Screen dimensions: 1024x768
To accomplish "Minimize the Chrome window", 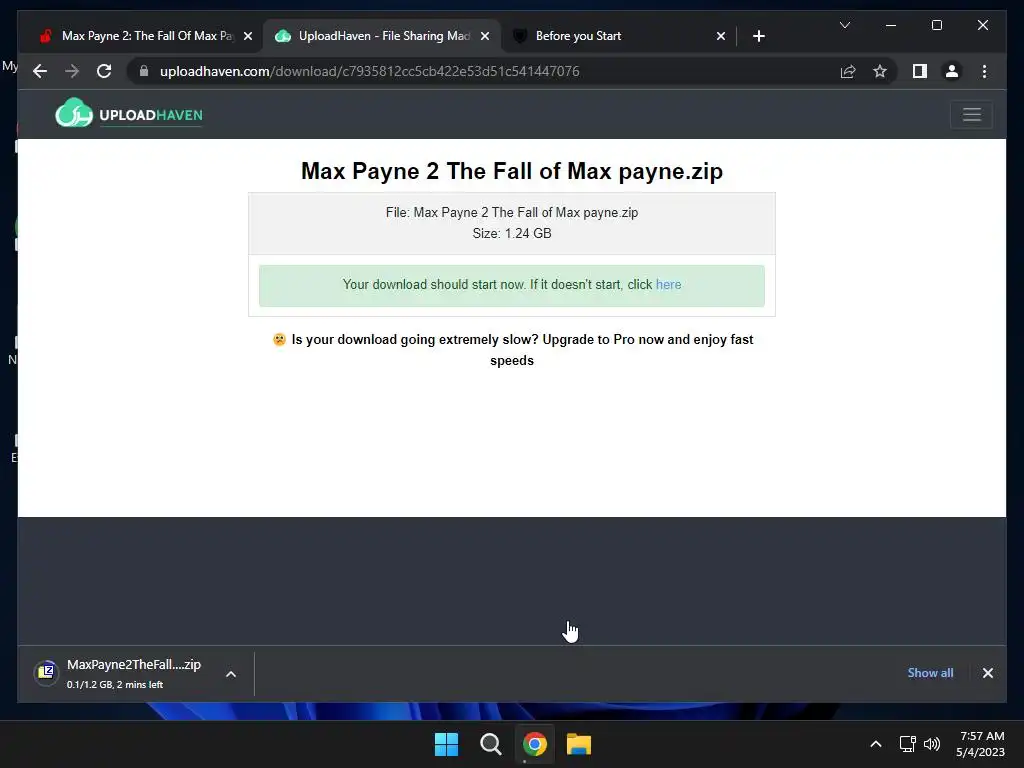I will [x=891, y=25].
